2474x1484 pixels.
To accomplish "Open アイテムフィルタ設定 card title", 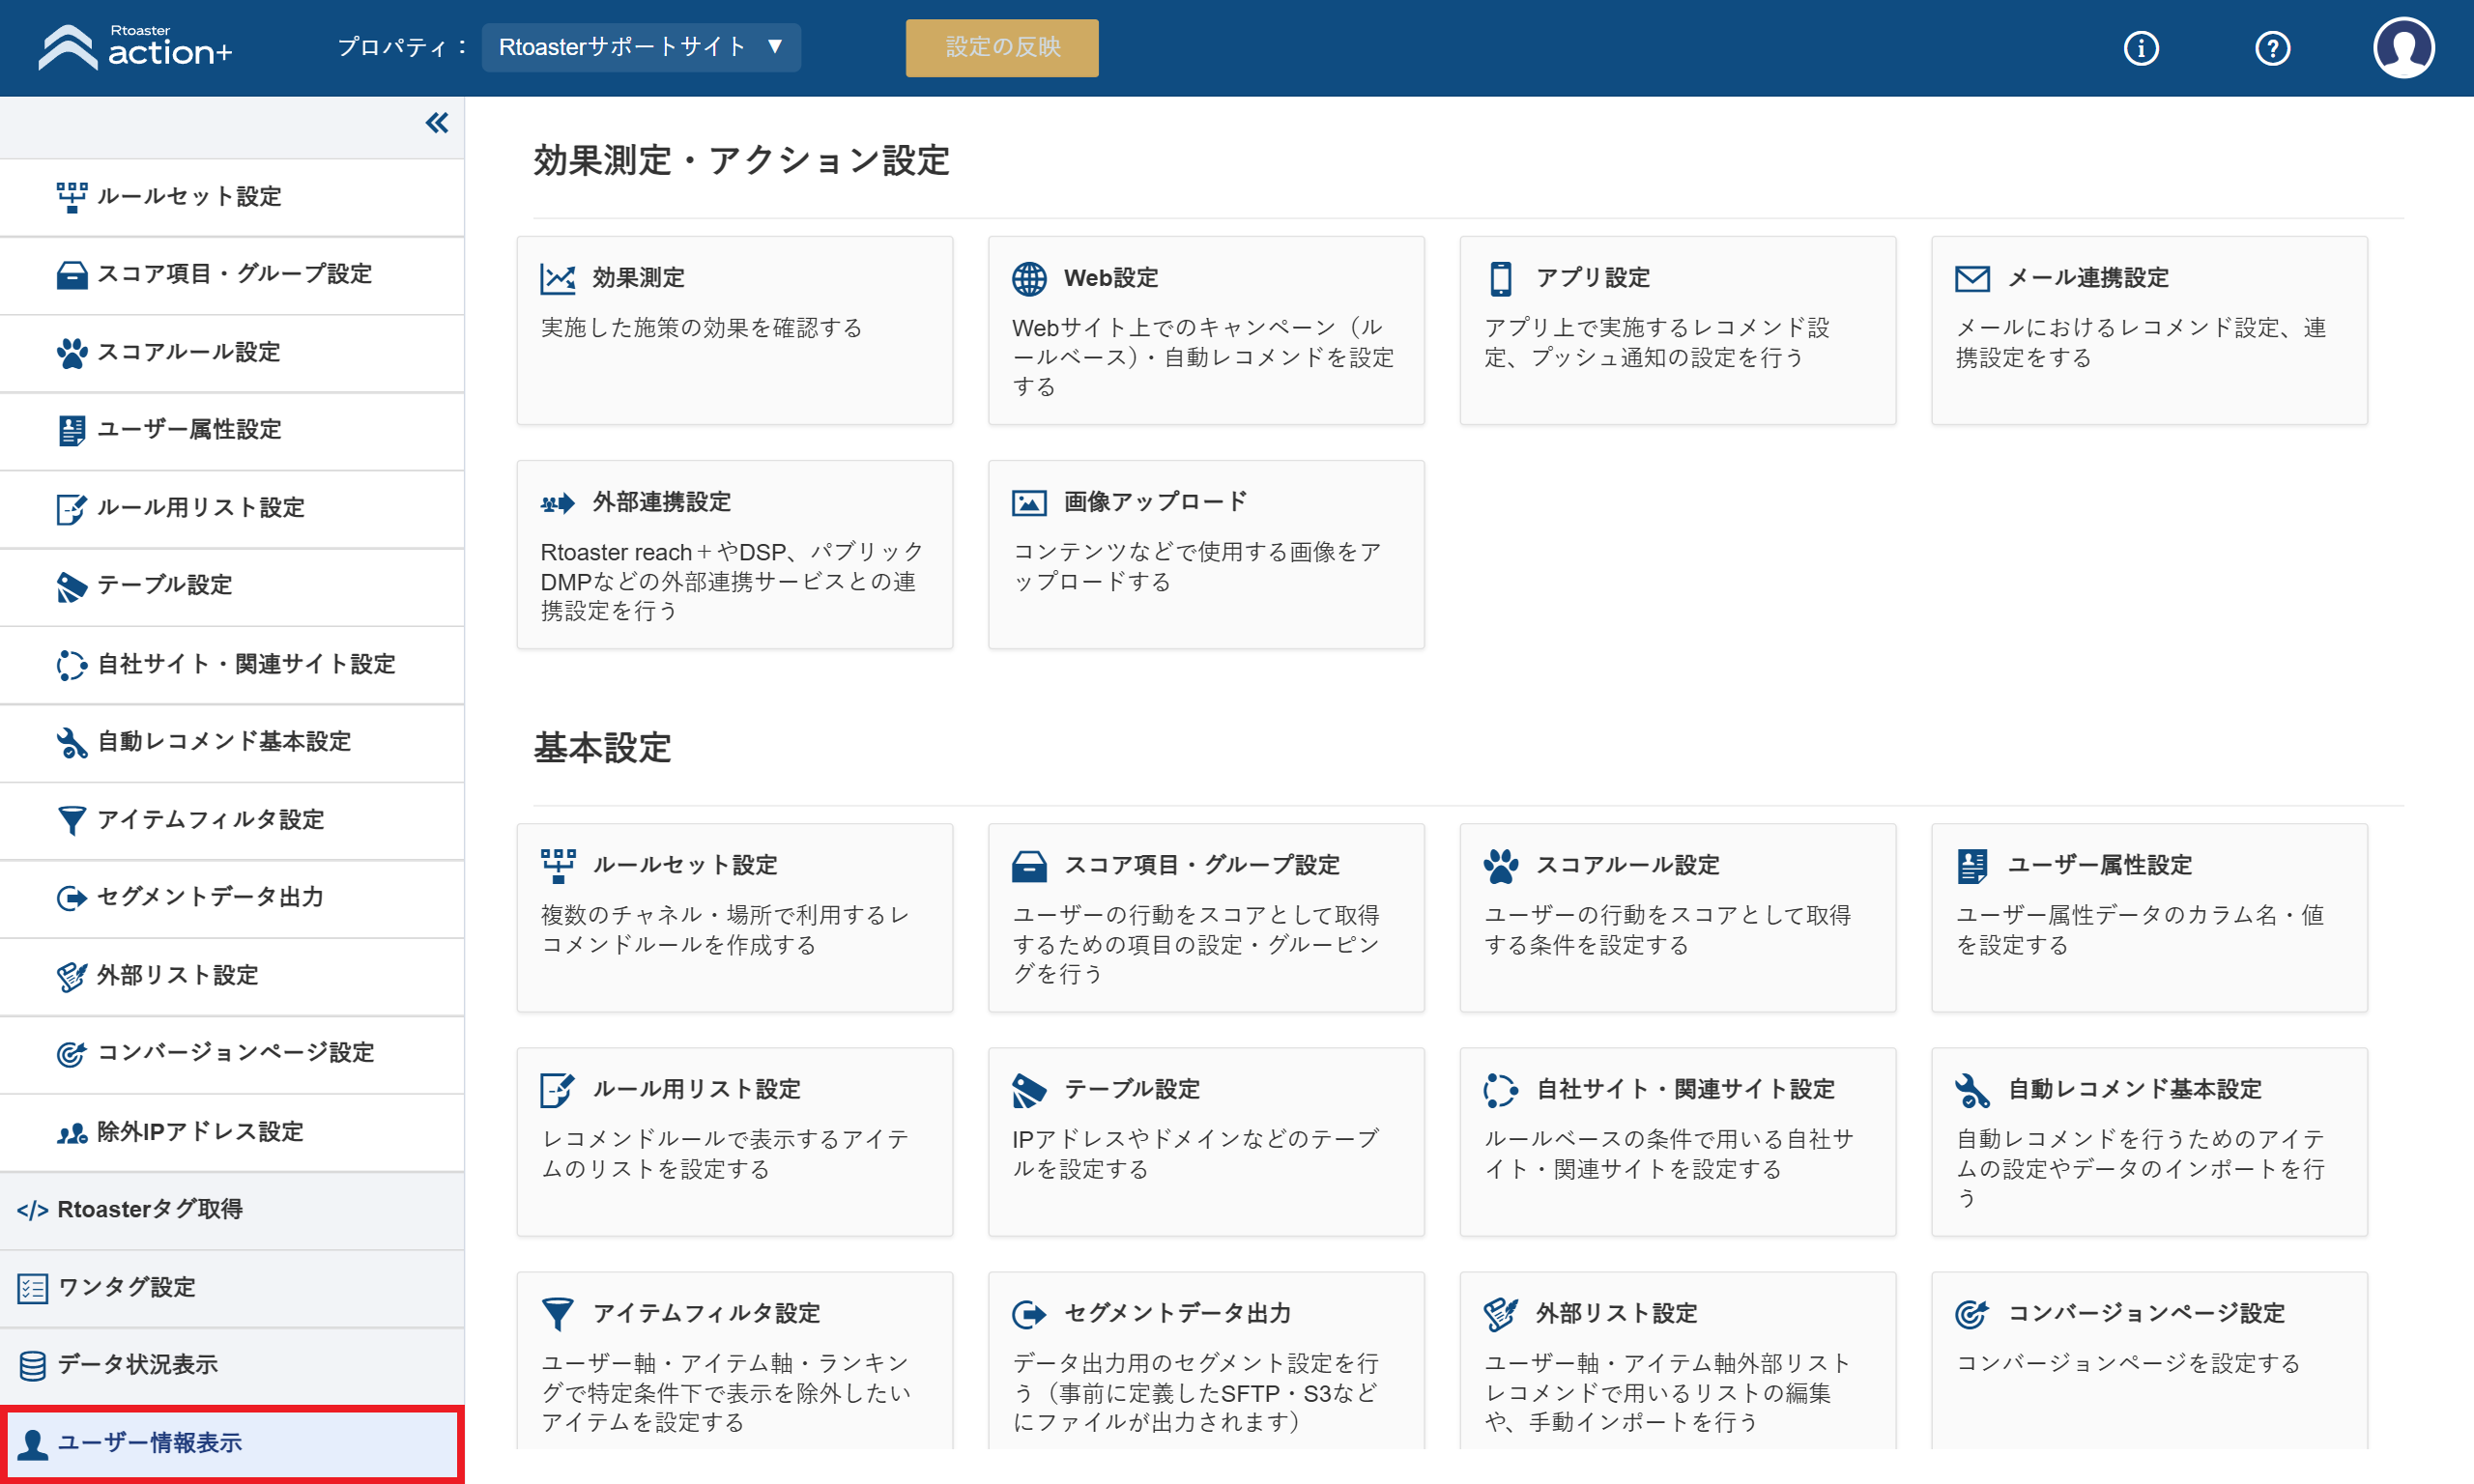I will coord(706,1314).
